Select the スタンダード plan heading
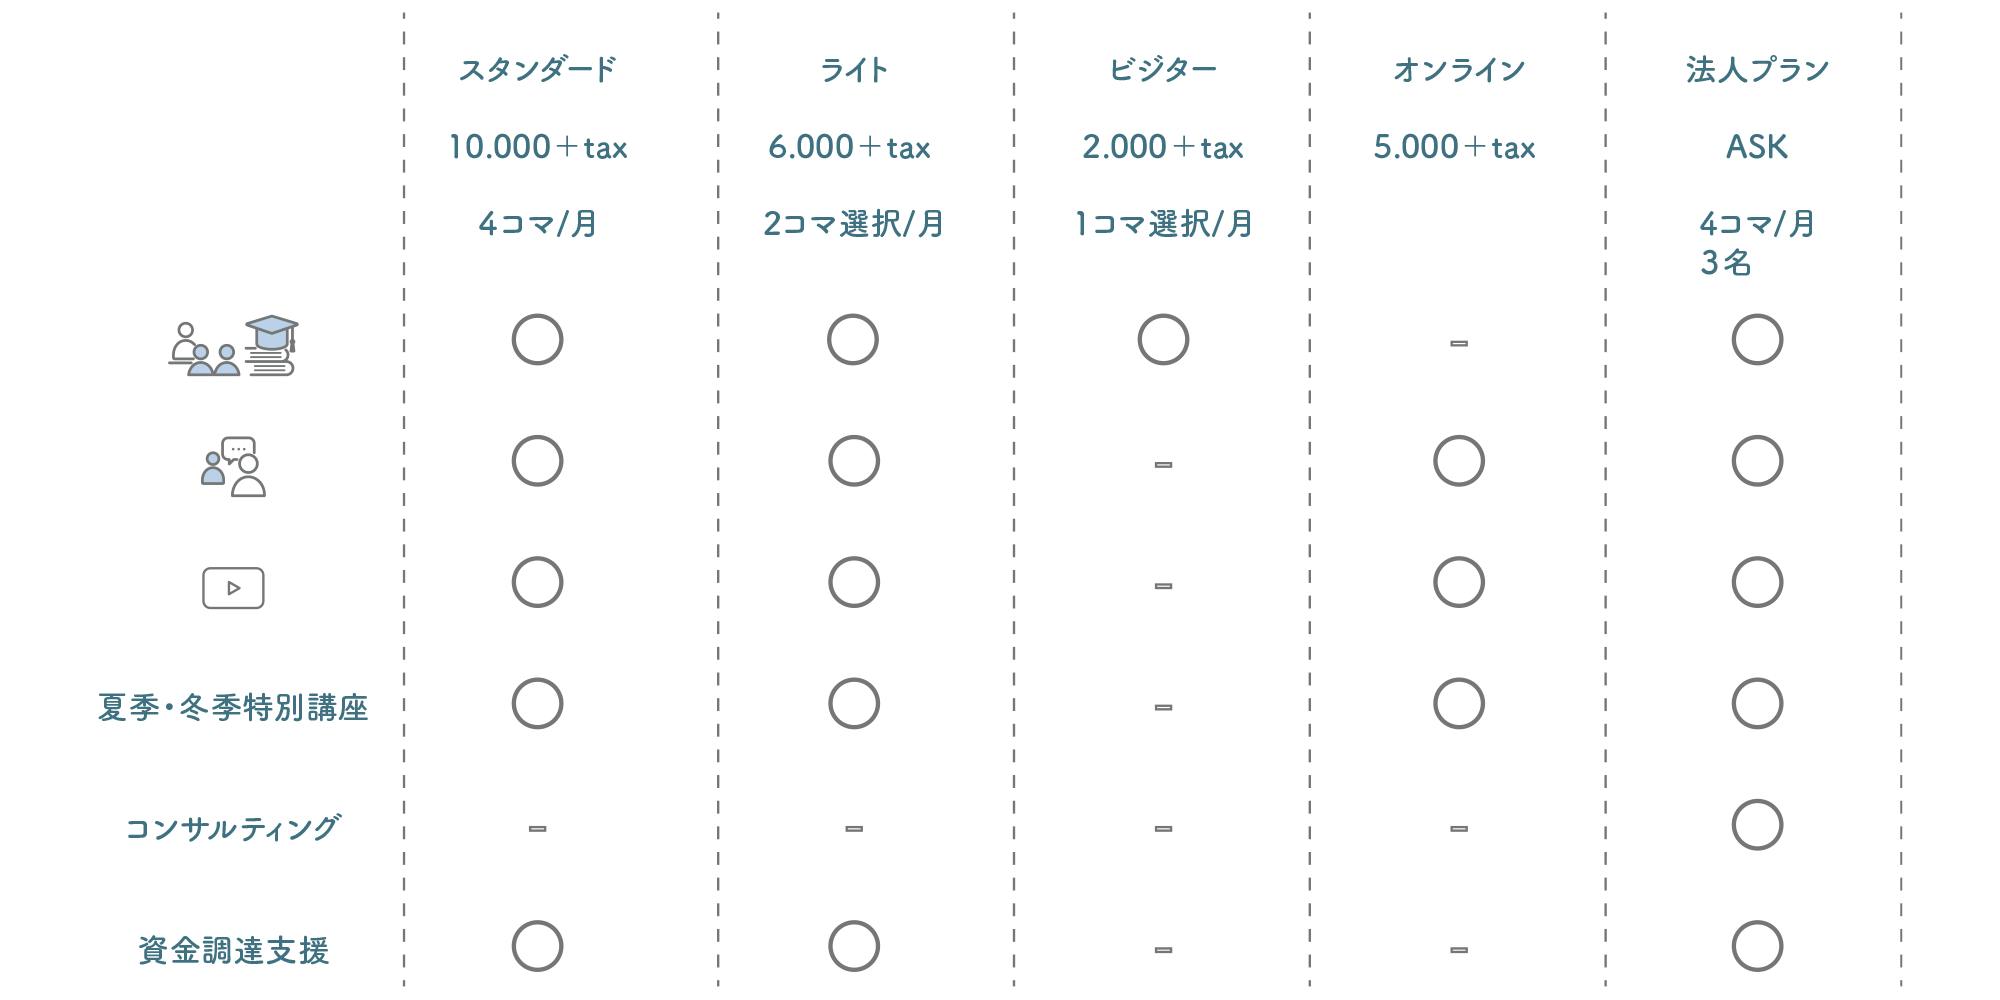 tap(537, 70)
